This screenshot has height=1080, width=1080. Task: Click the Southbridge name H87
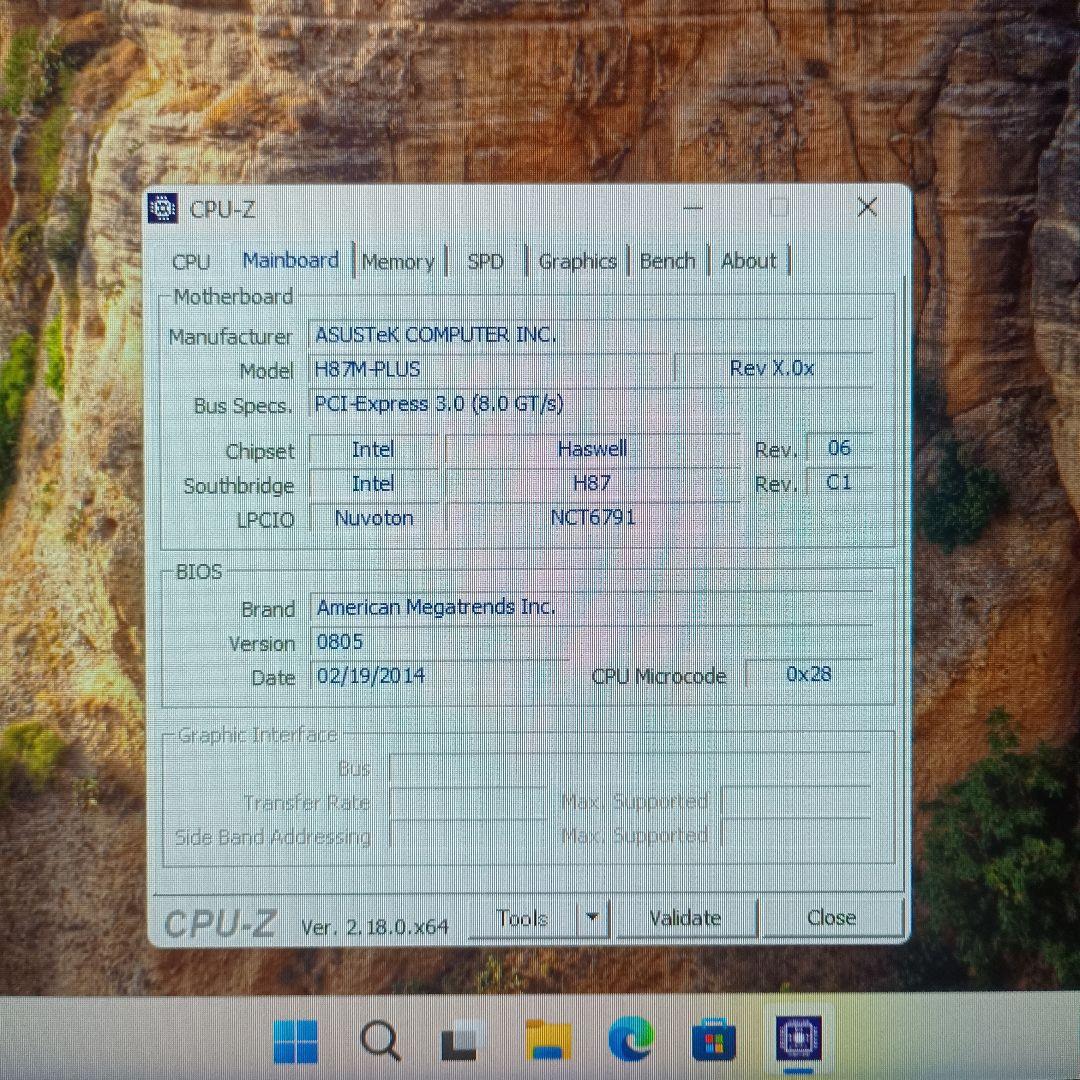pos(592,484)
